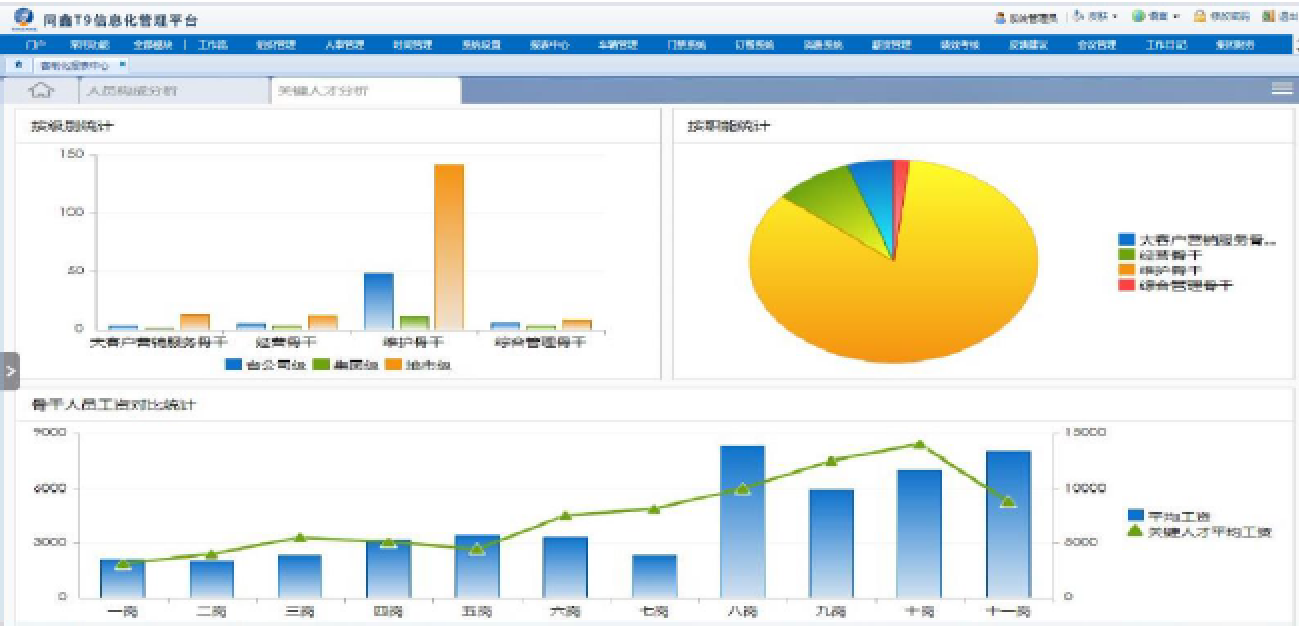This screenshot has width=1299, height=627.
Task: Click the lock icon to change password
Action: (x=1200, y=17)
